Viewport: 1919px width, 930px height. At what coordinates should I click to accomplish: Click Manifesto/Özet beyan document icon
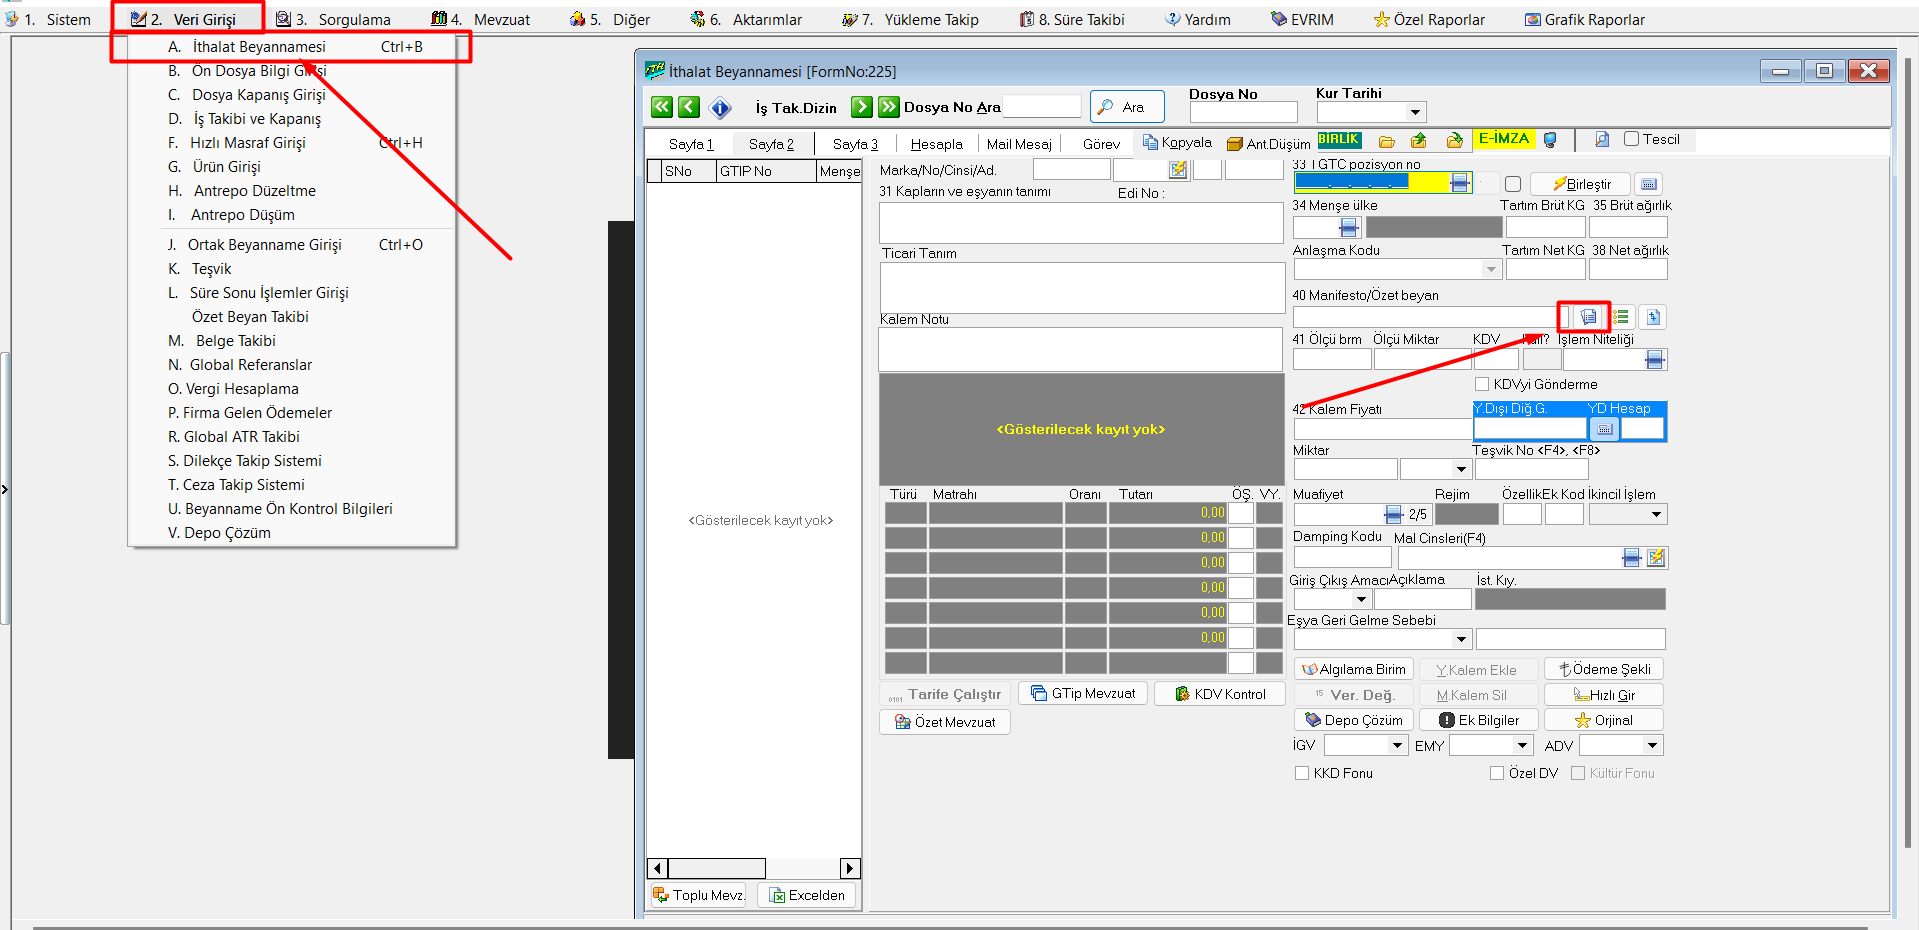[x=1588, y=317]
